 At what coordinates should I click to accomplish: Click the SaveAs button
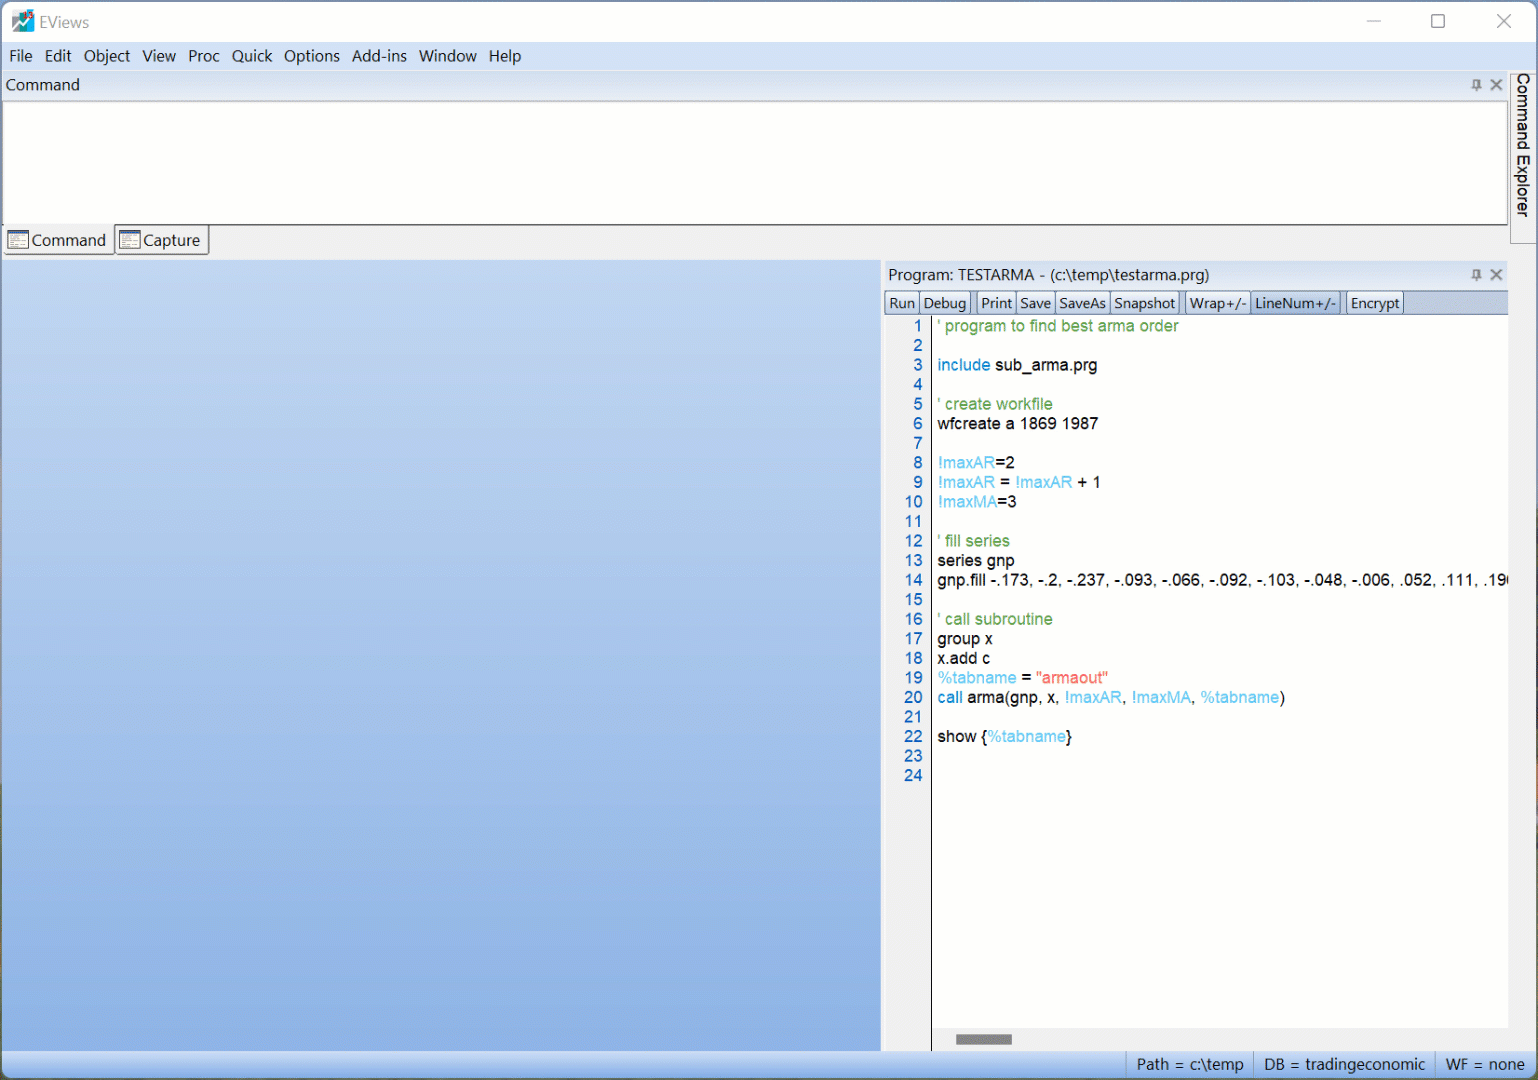tap(1083, 303)
